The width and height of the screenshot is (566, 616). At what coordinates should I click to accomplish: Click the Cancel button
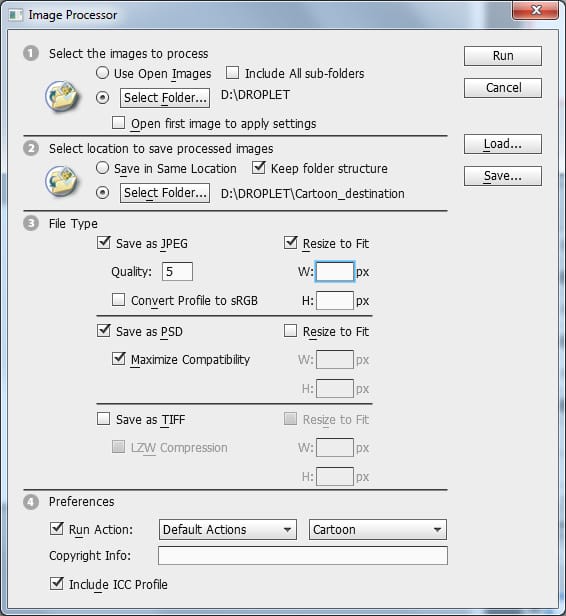click(x=503, y=88)
